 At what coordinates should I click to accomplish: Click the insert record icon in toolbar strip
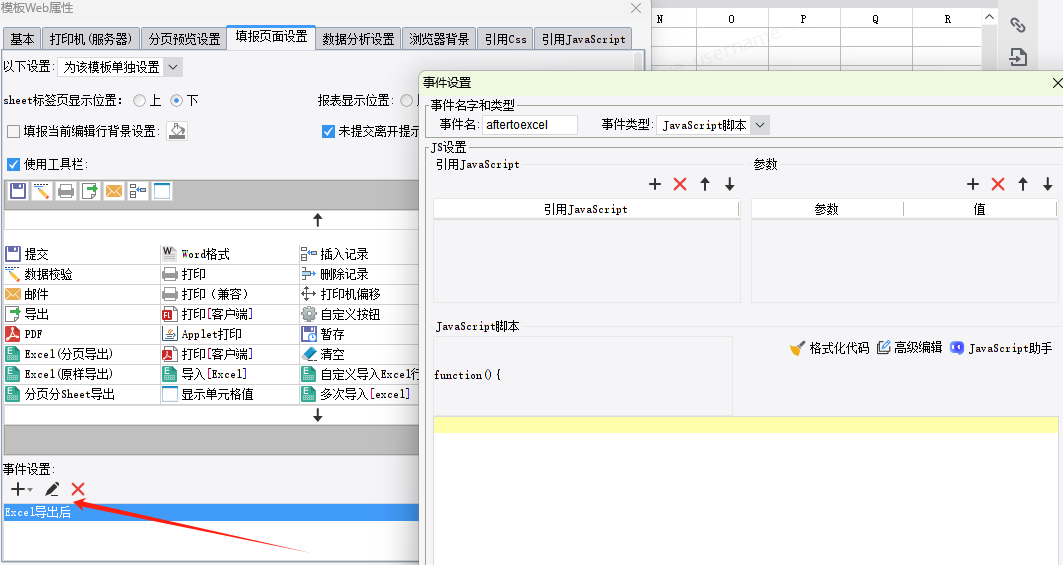pos(138,191)
